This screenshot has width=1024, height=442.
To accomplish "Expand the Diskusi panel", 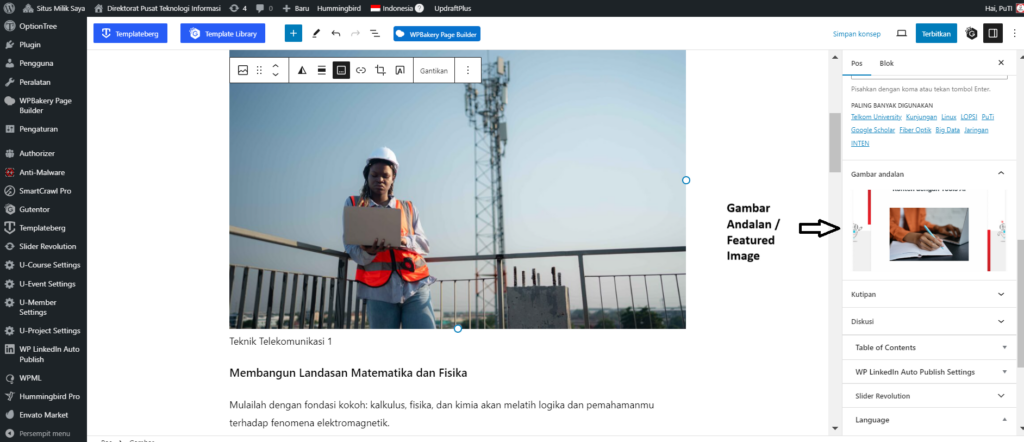I will click(929, 322).
